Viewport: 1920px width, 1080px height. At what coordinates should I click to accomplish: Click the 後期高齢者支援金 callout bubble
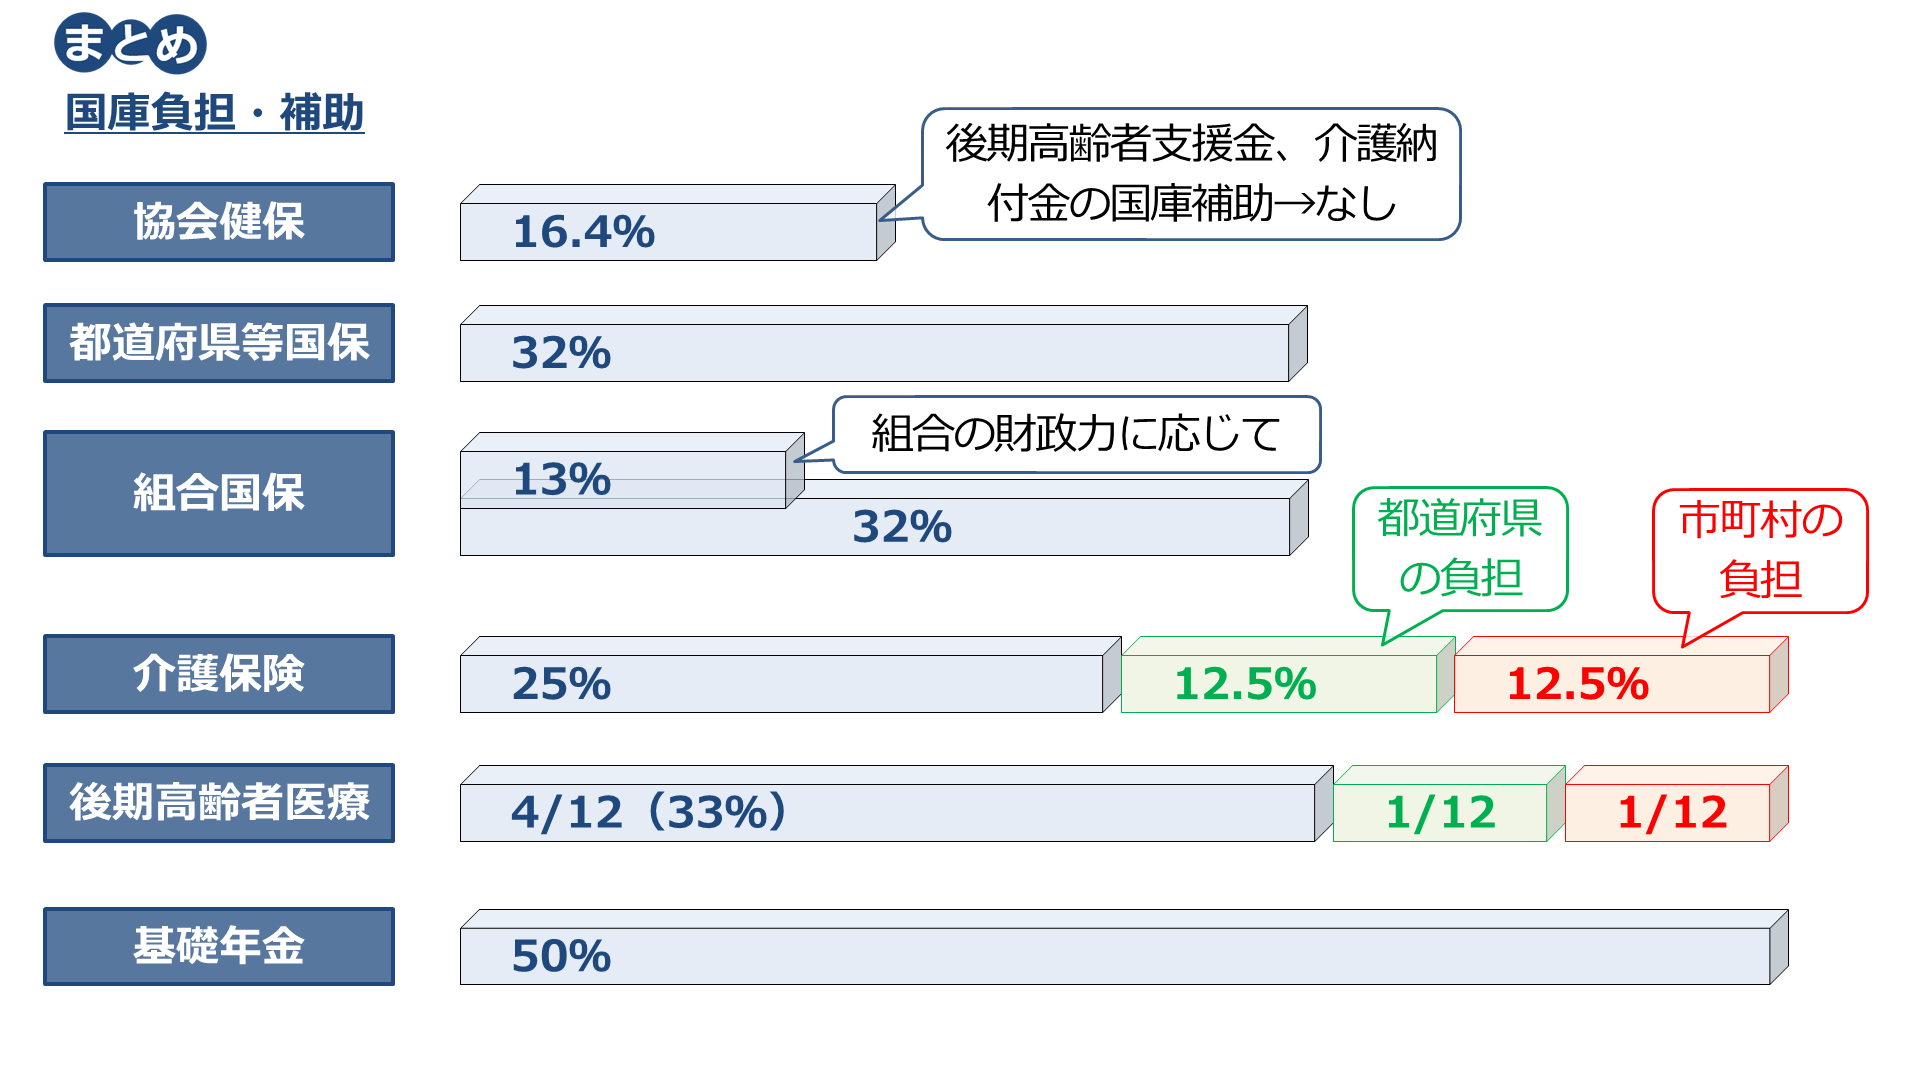click(1191, 174)
